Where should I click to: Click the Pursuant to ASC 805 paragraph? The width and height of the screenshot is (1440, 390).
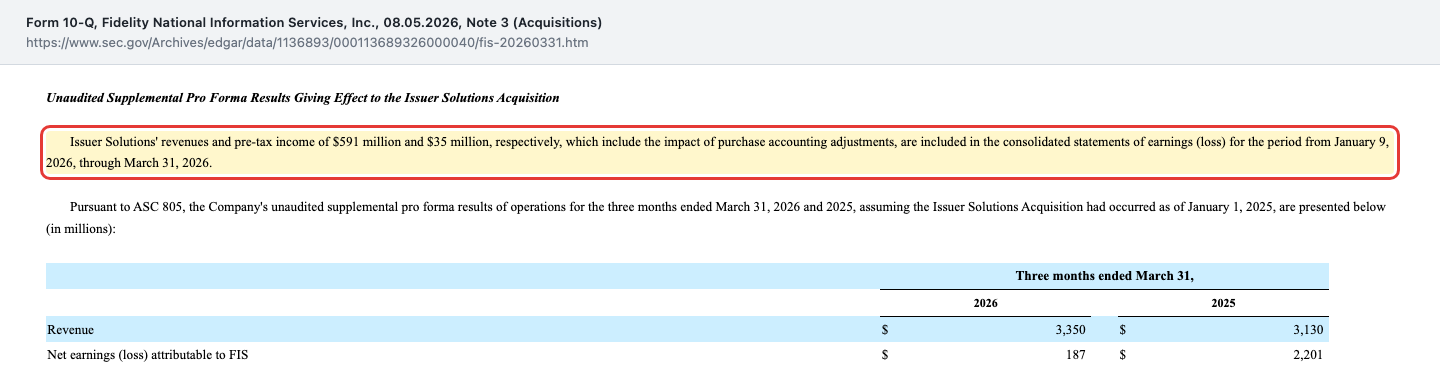coord(716,218)
